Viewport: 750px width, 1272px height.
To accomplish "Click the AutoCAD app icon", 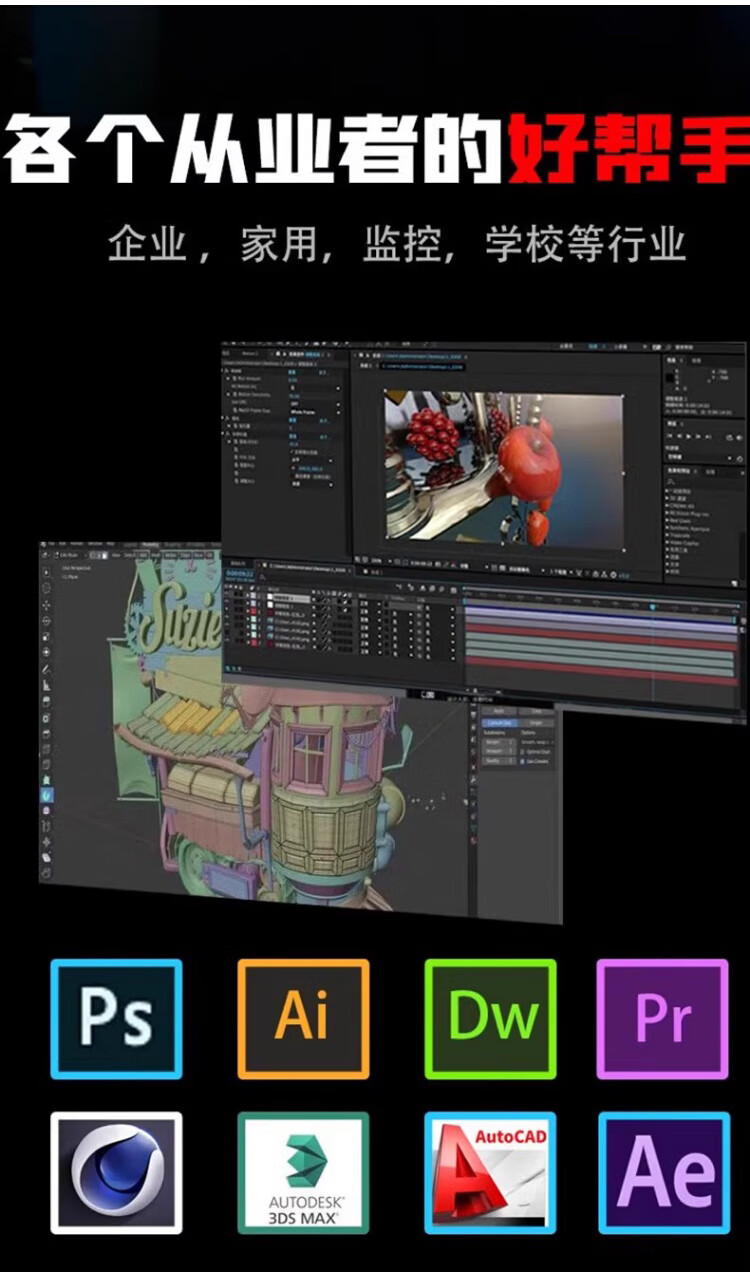I will [490, 1173].
